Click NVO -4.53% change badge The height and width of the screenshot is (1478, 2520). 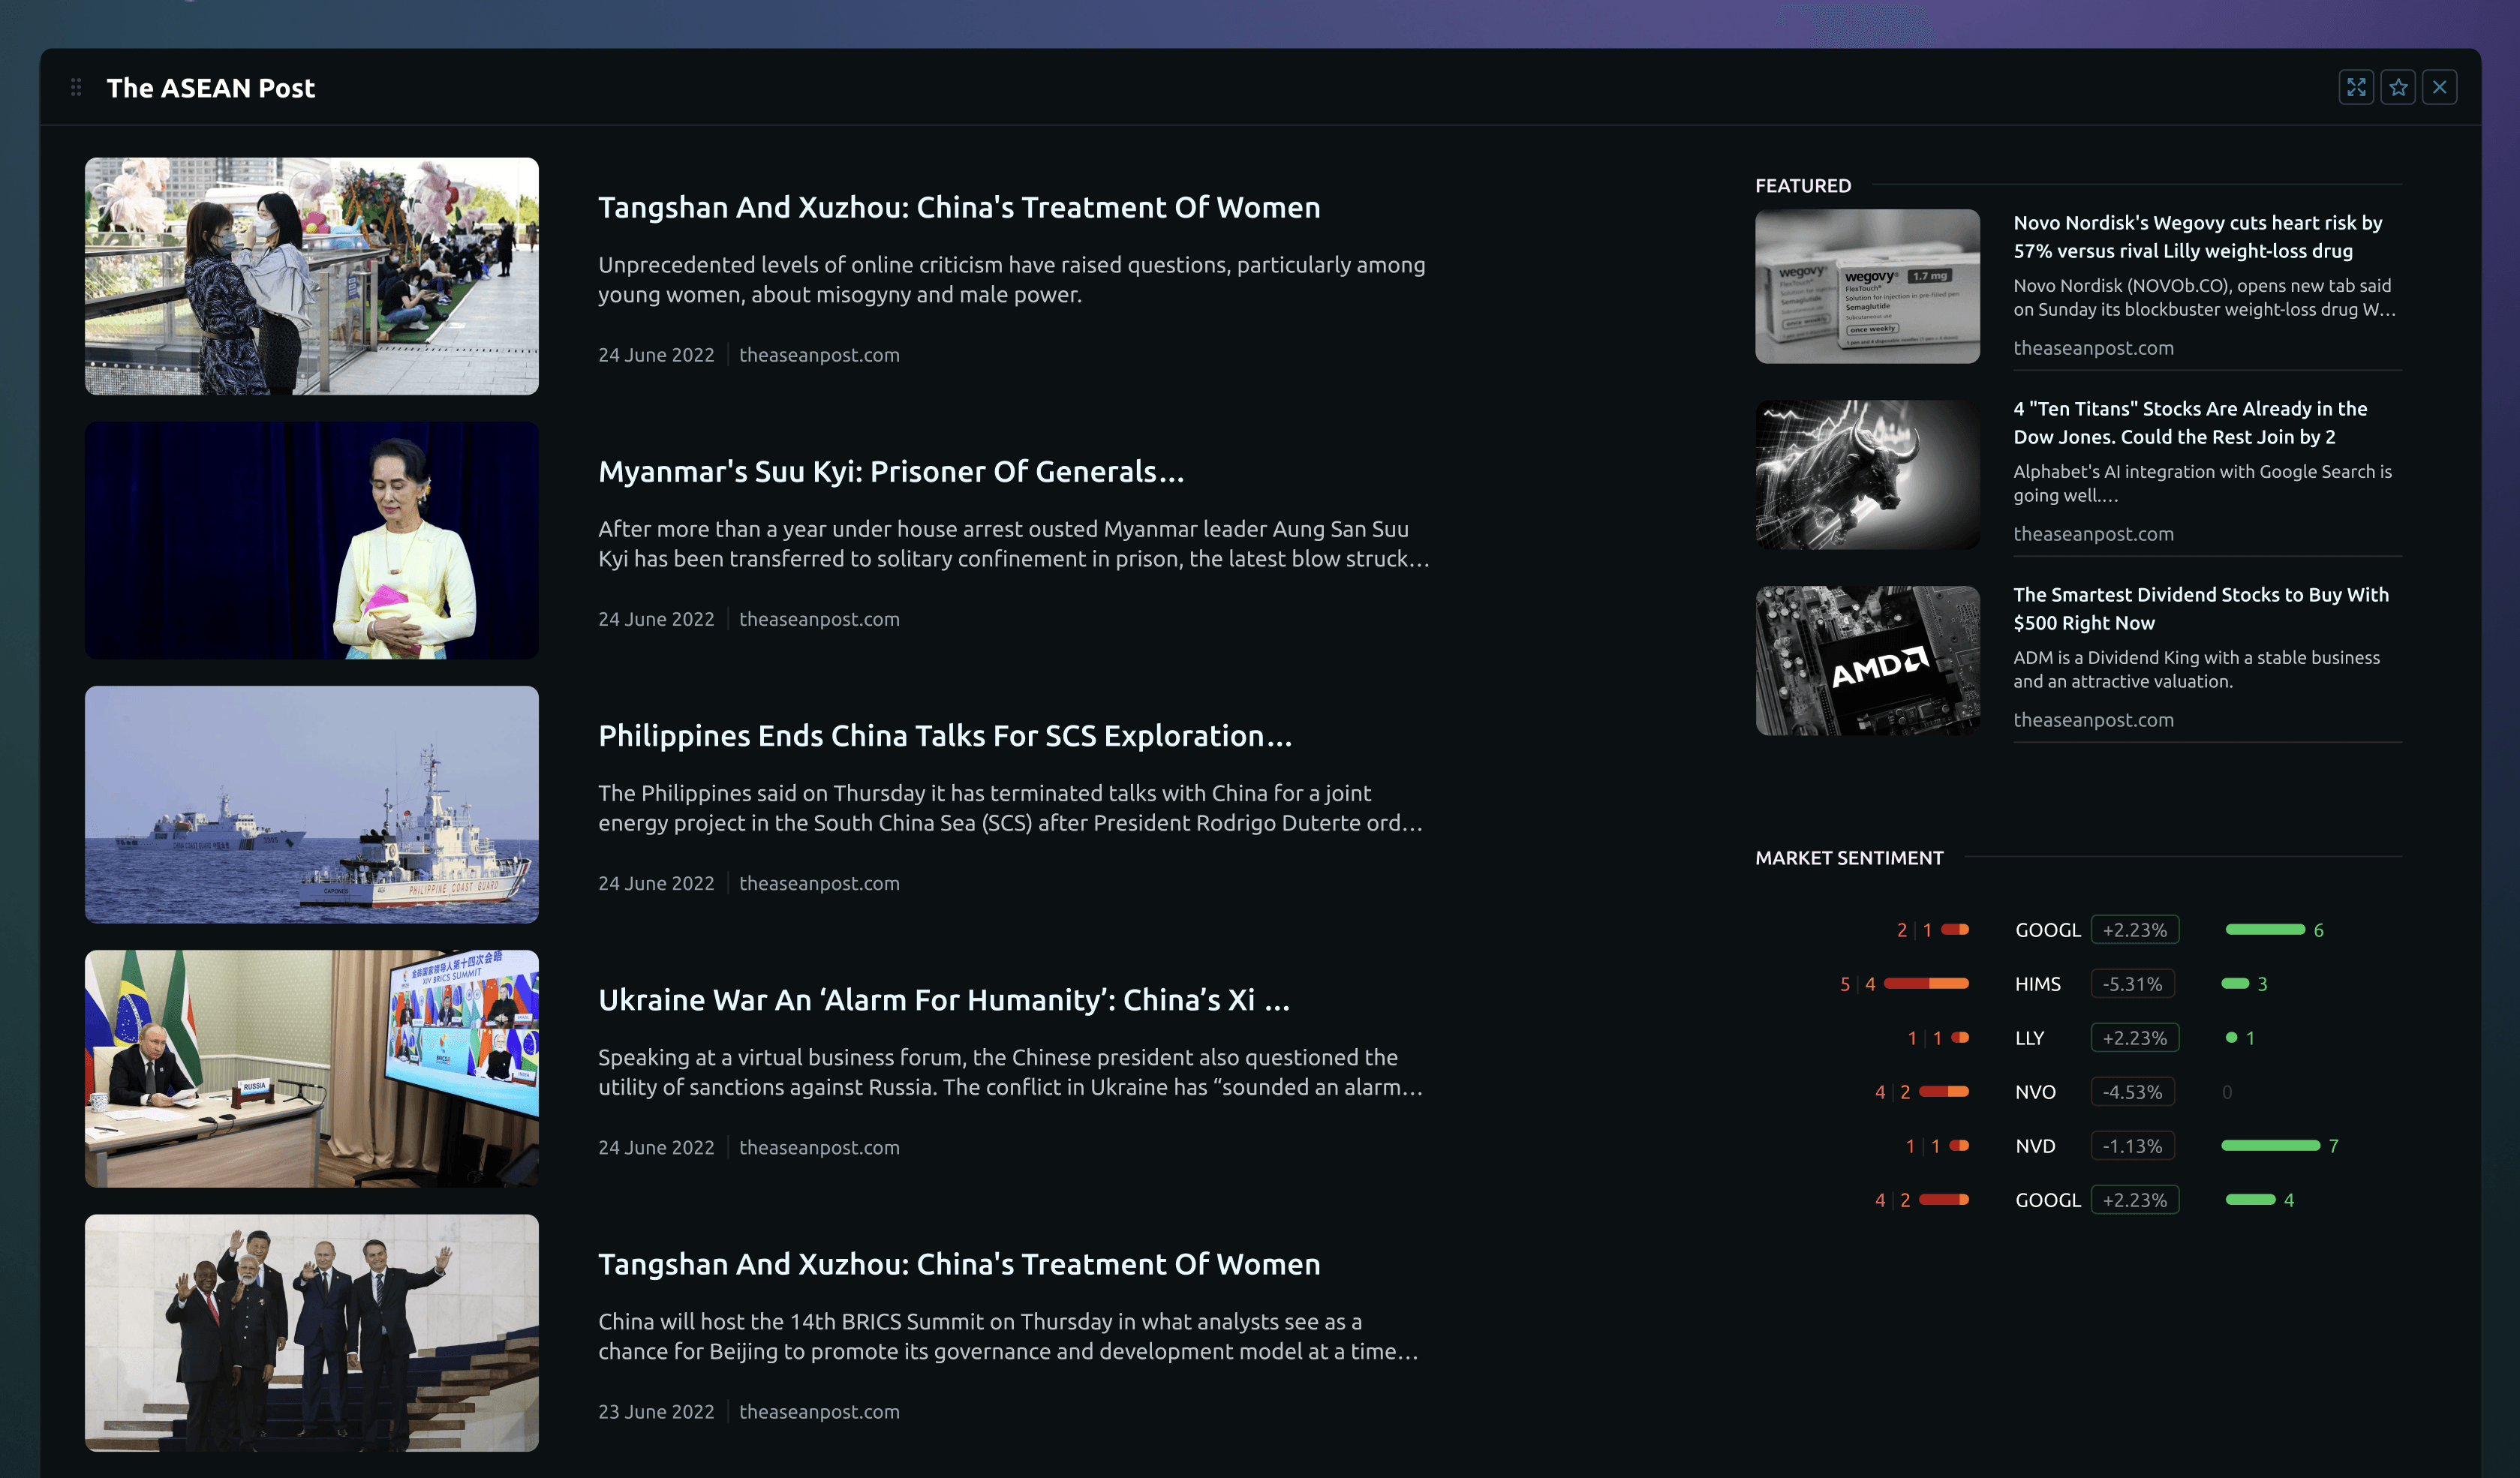pyautogui.click(x=2132, y=1092)
